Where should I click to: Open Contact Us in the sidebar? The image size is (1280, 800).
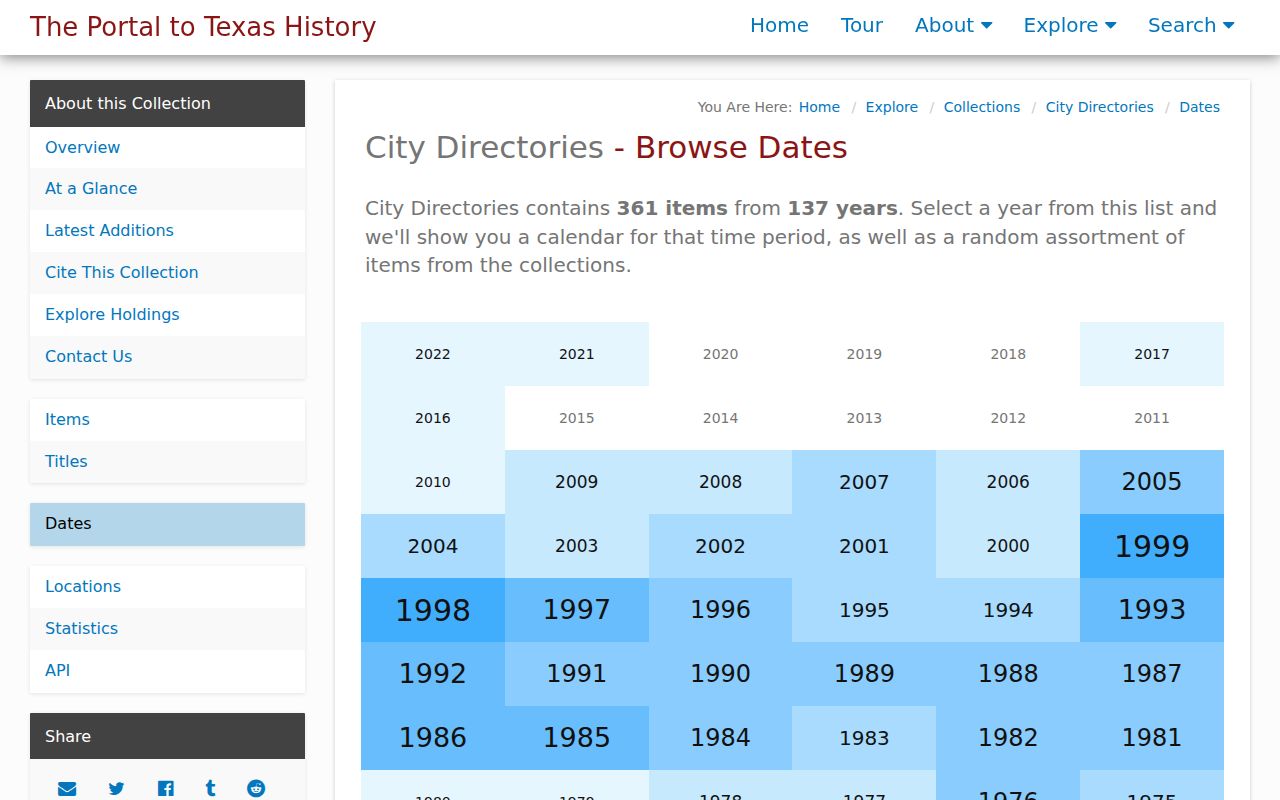pyautogui.click(x=167, y=356)
